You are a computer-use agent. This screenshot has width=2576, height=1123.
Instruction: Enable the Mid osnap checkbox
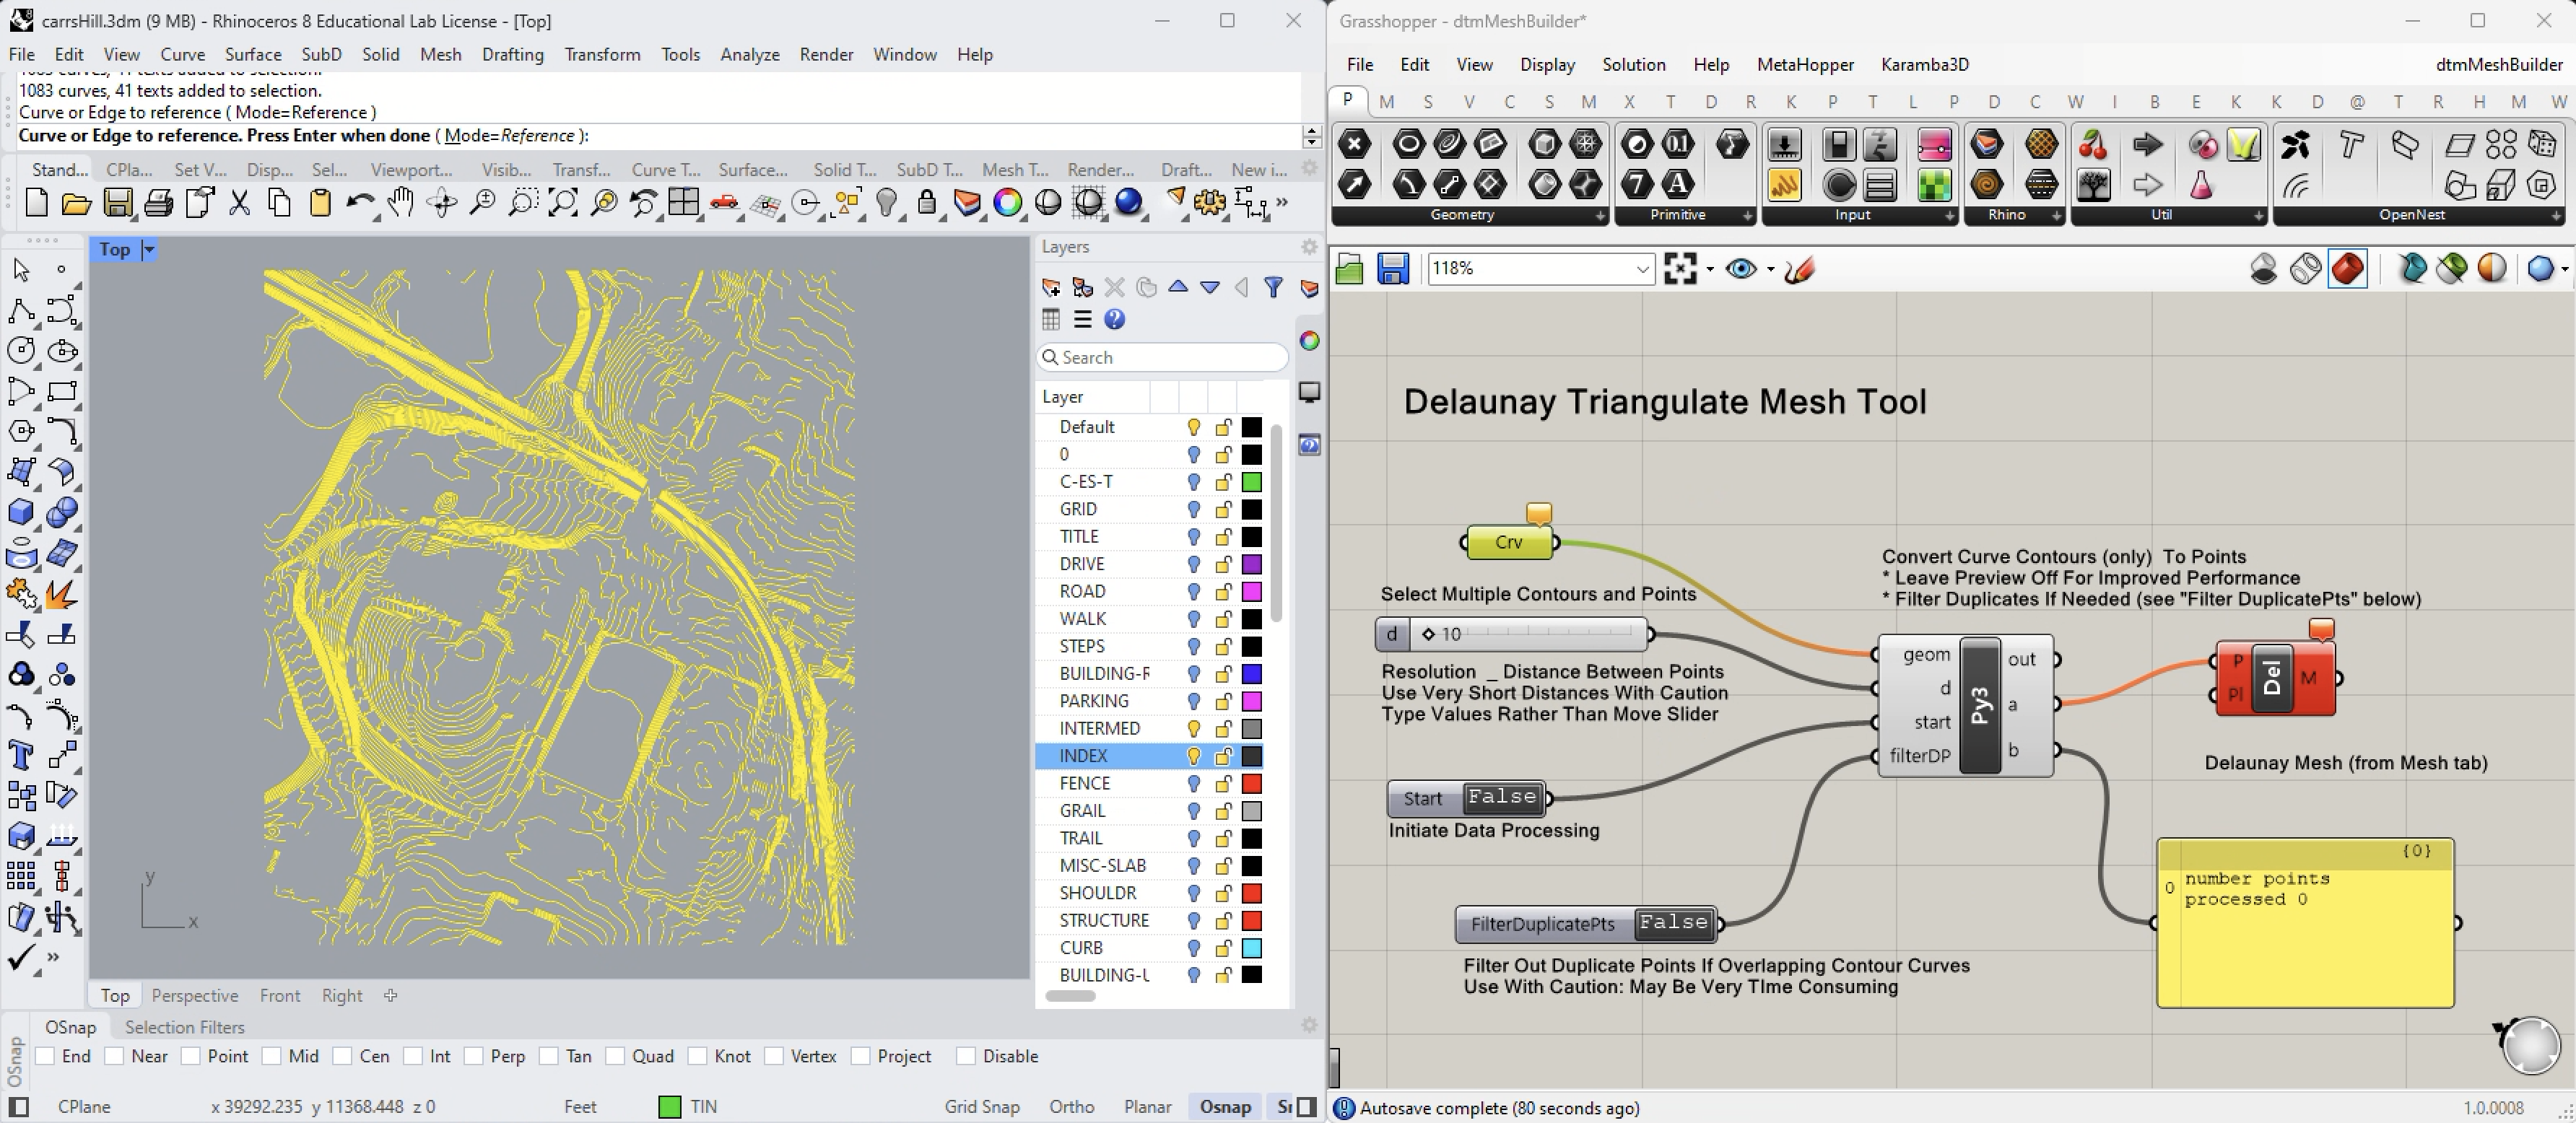[x=271, y=1056]
